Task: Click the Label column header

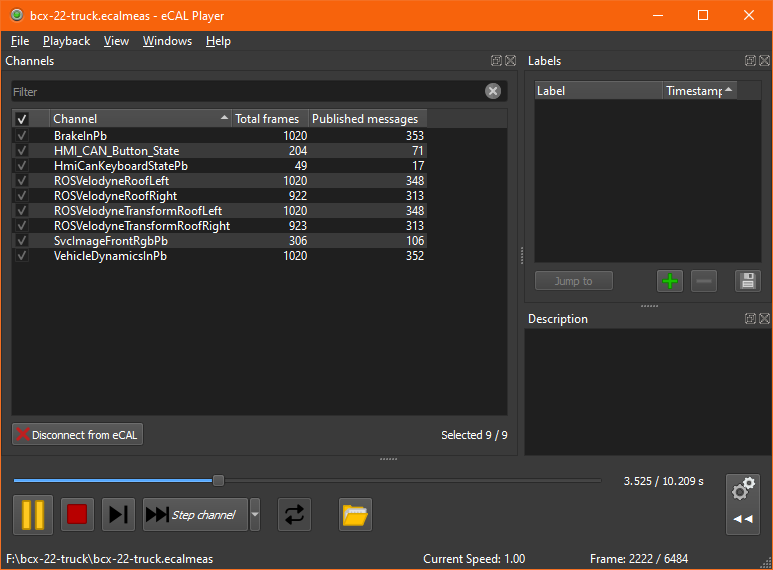Action: coord(598,91)
